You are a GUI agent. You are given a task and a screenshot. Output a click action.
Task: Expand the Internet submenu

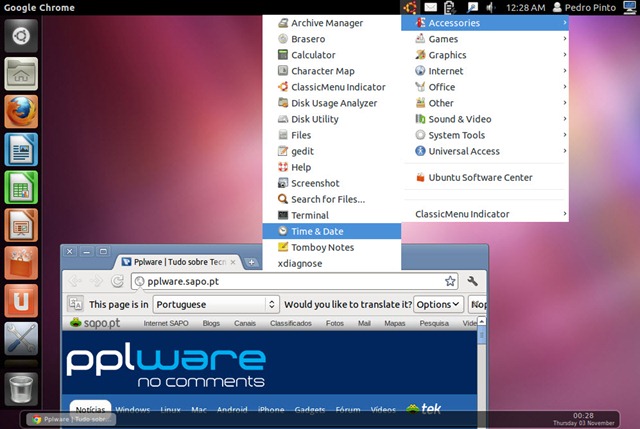coord(485,71)
